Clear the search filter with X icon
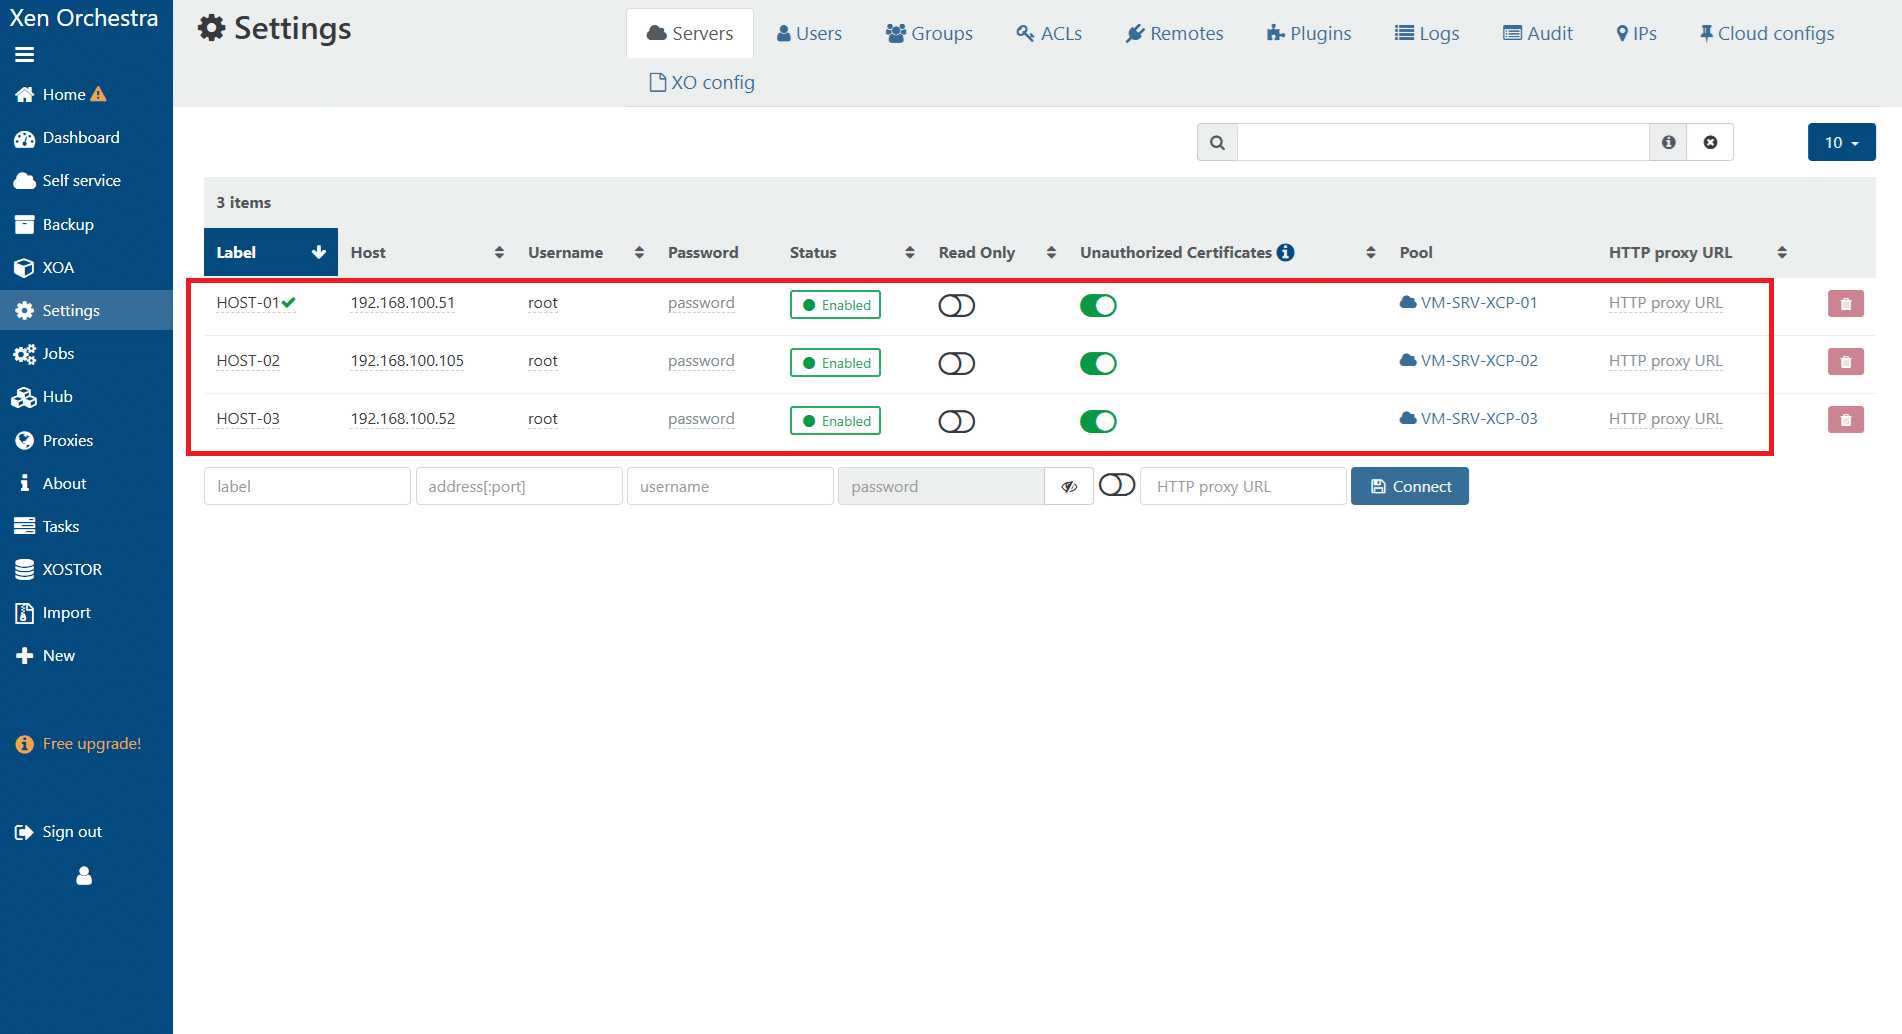The image size is (1902, 1034). [x=1710, y=142]
